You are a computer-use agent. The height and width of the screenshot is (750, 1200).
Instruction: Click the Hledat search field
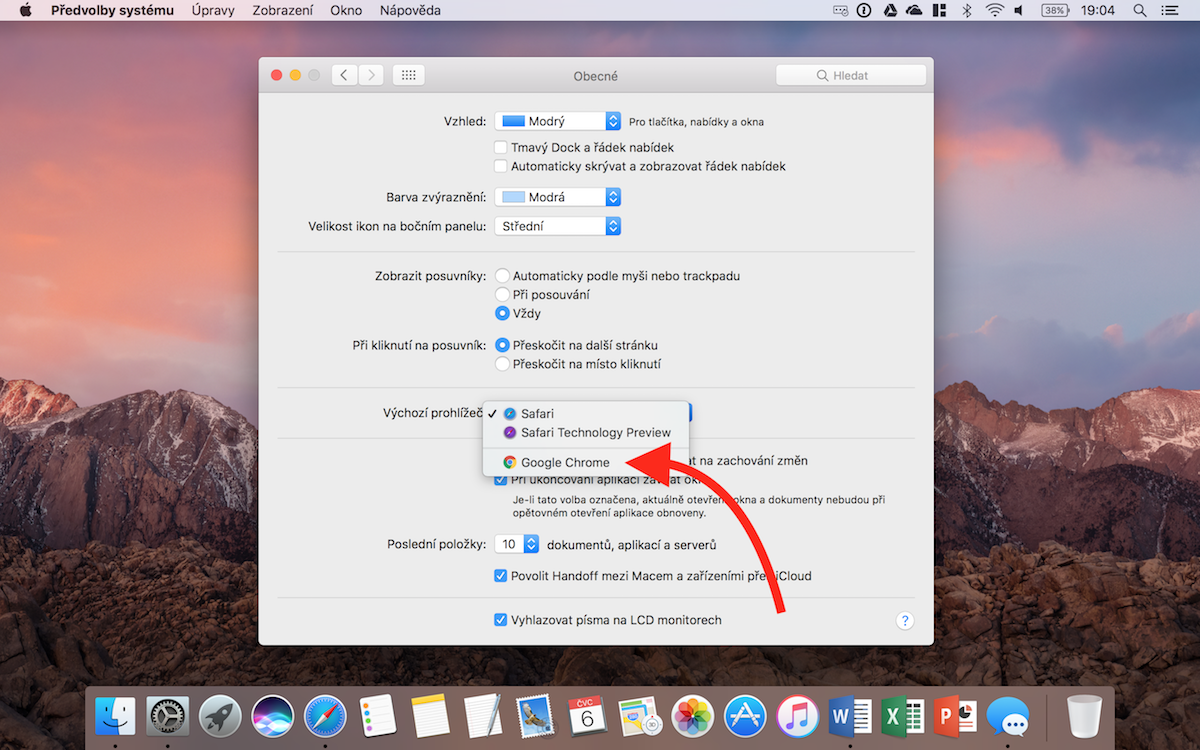coord(851,75)
